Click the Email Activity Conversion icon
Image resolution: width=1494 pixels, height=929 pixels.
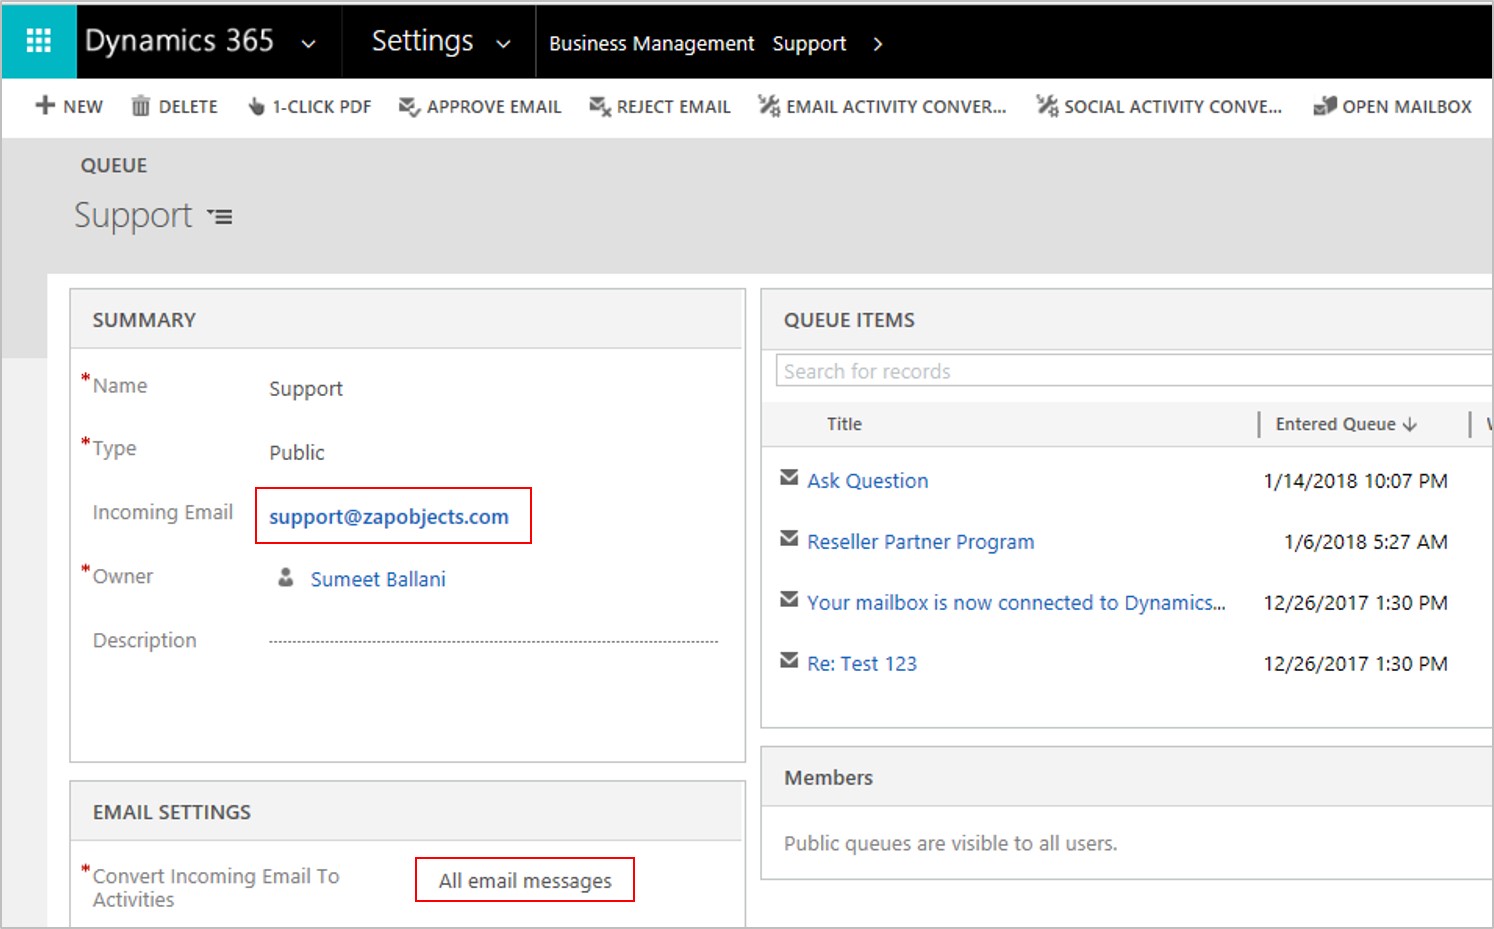[768, 105]
